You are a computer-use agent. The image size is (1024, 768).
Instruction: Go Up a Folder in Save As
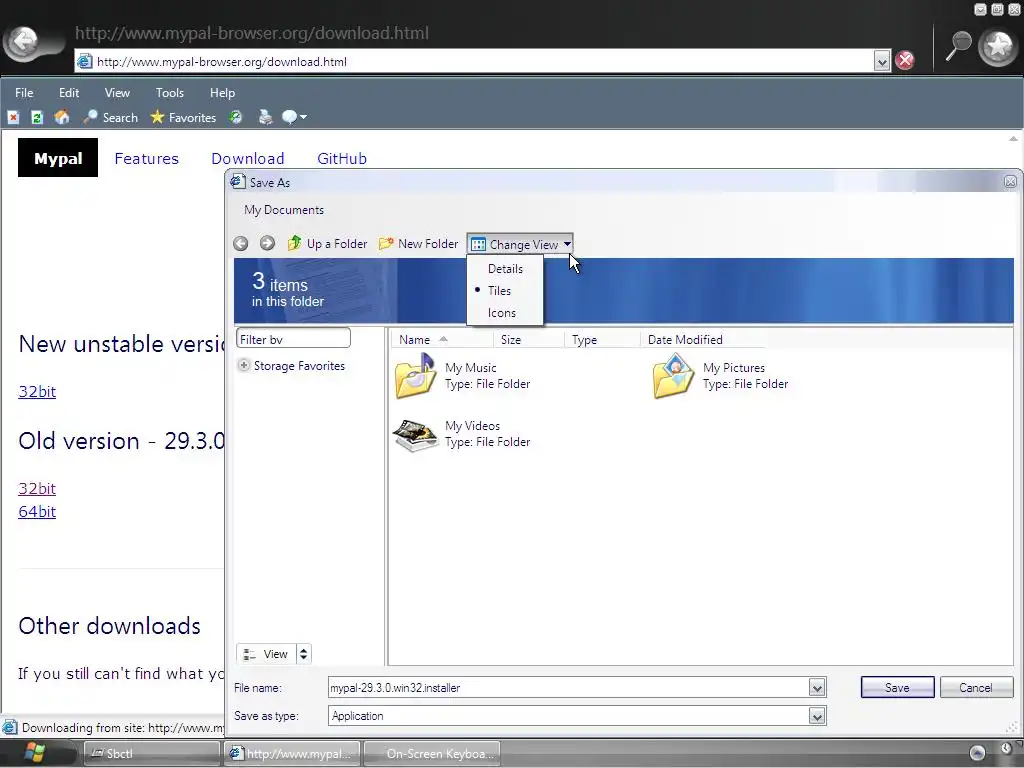click(x=327, y=244)
